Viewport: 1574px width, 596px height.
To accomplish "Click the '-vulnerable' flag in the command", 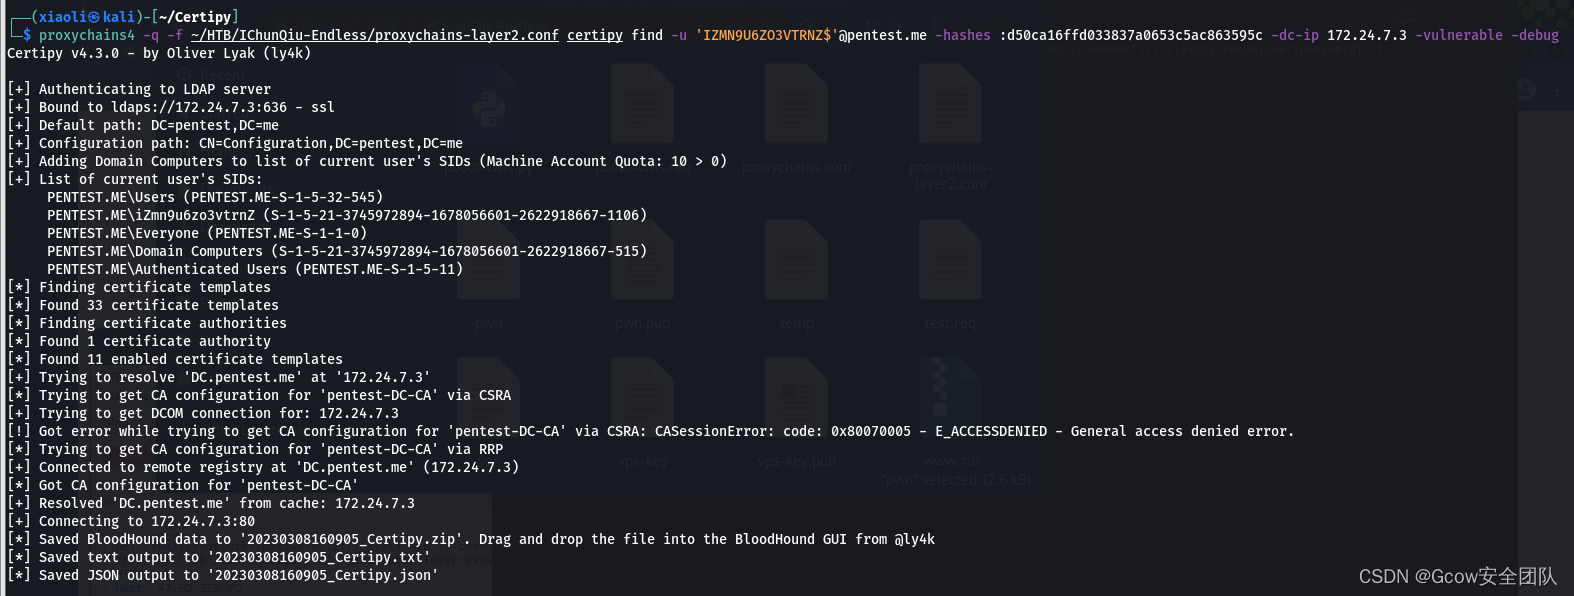I will [1459, 35].
